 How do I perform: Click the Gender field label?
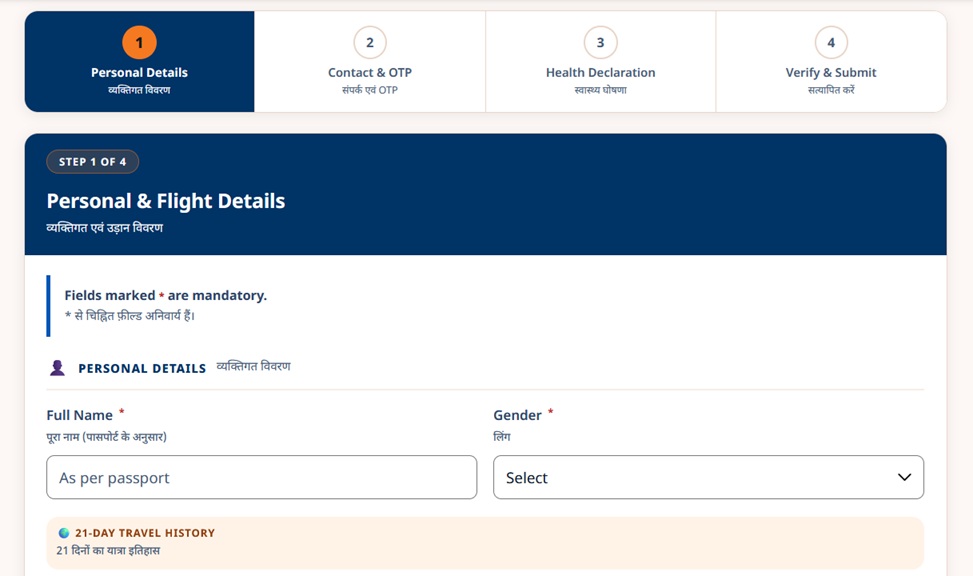click(x=518, y=415)
